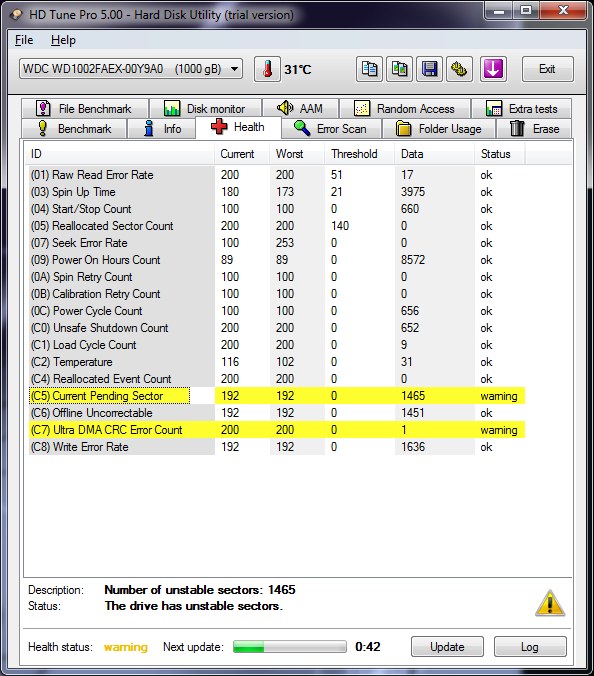Click the 31°C temperature reading

tap(297, 69)
